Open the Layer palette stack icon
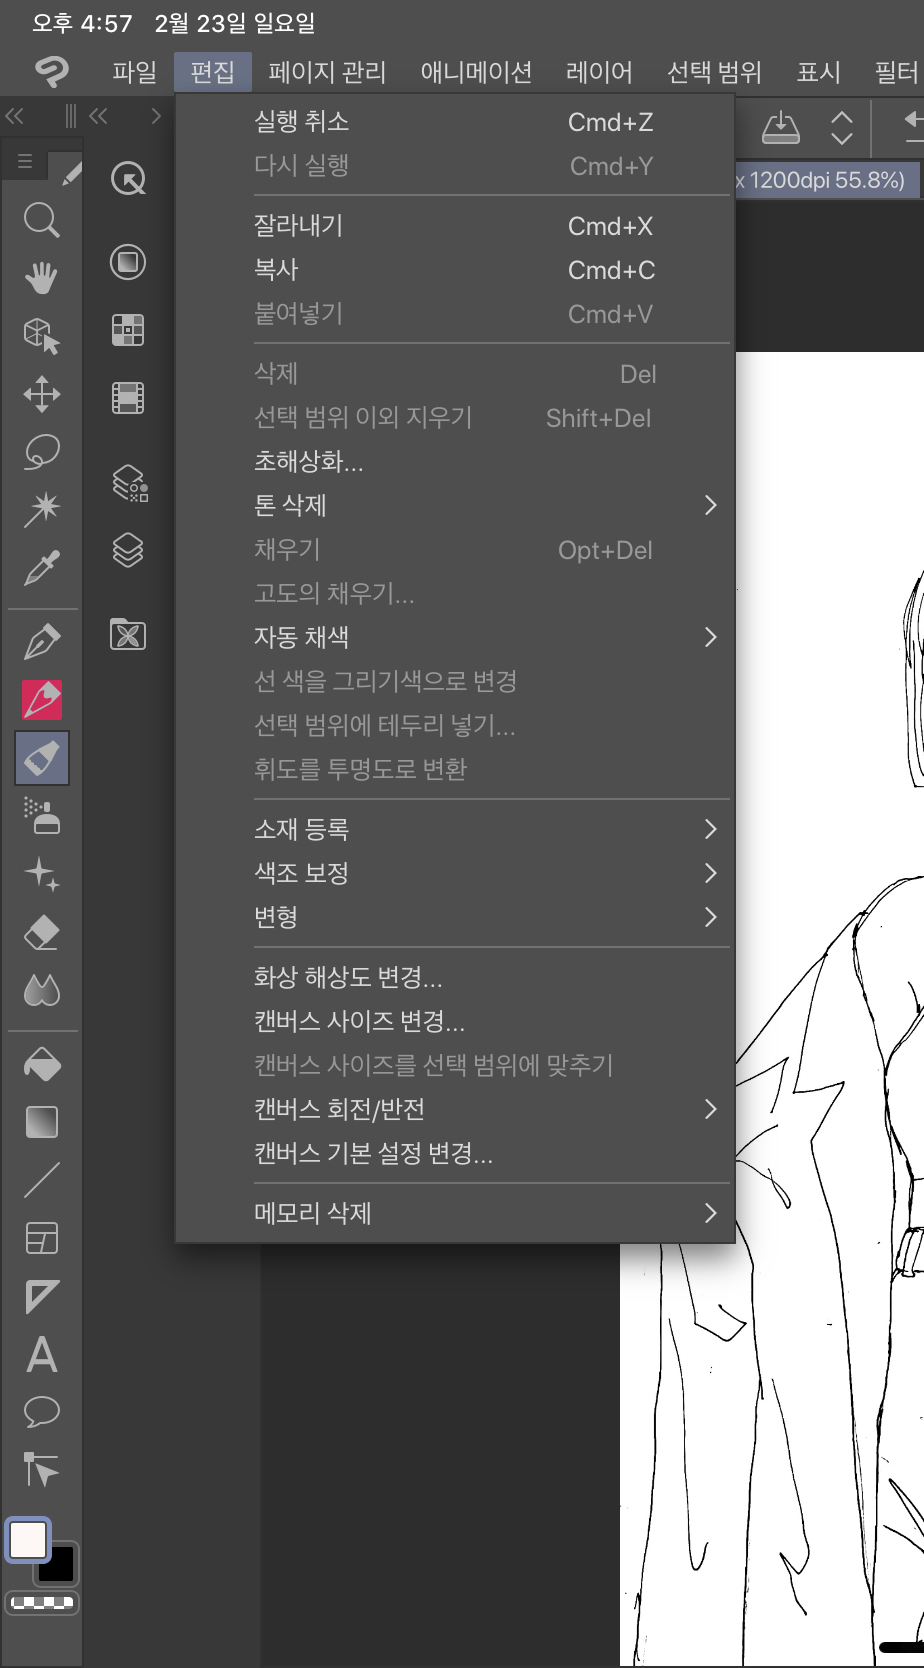This screenshot has width=924, height=1668. pos(128,550)
